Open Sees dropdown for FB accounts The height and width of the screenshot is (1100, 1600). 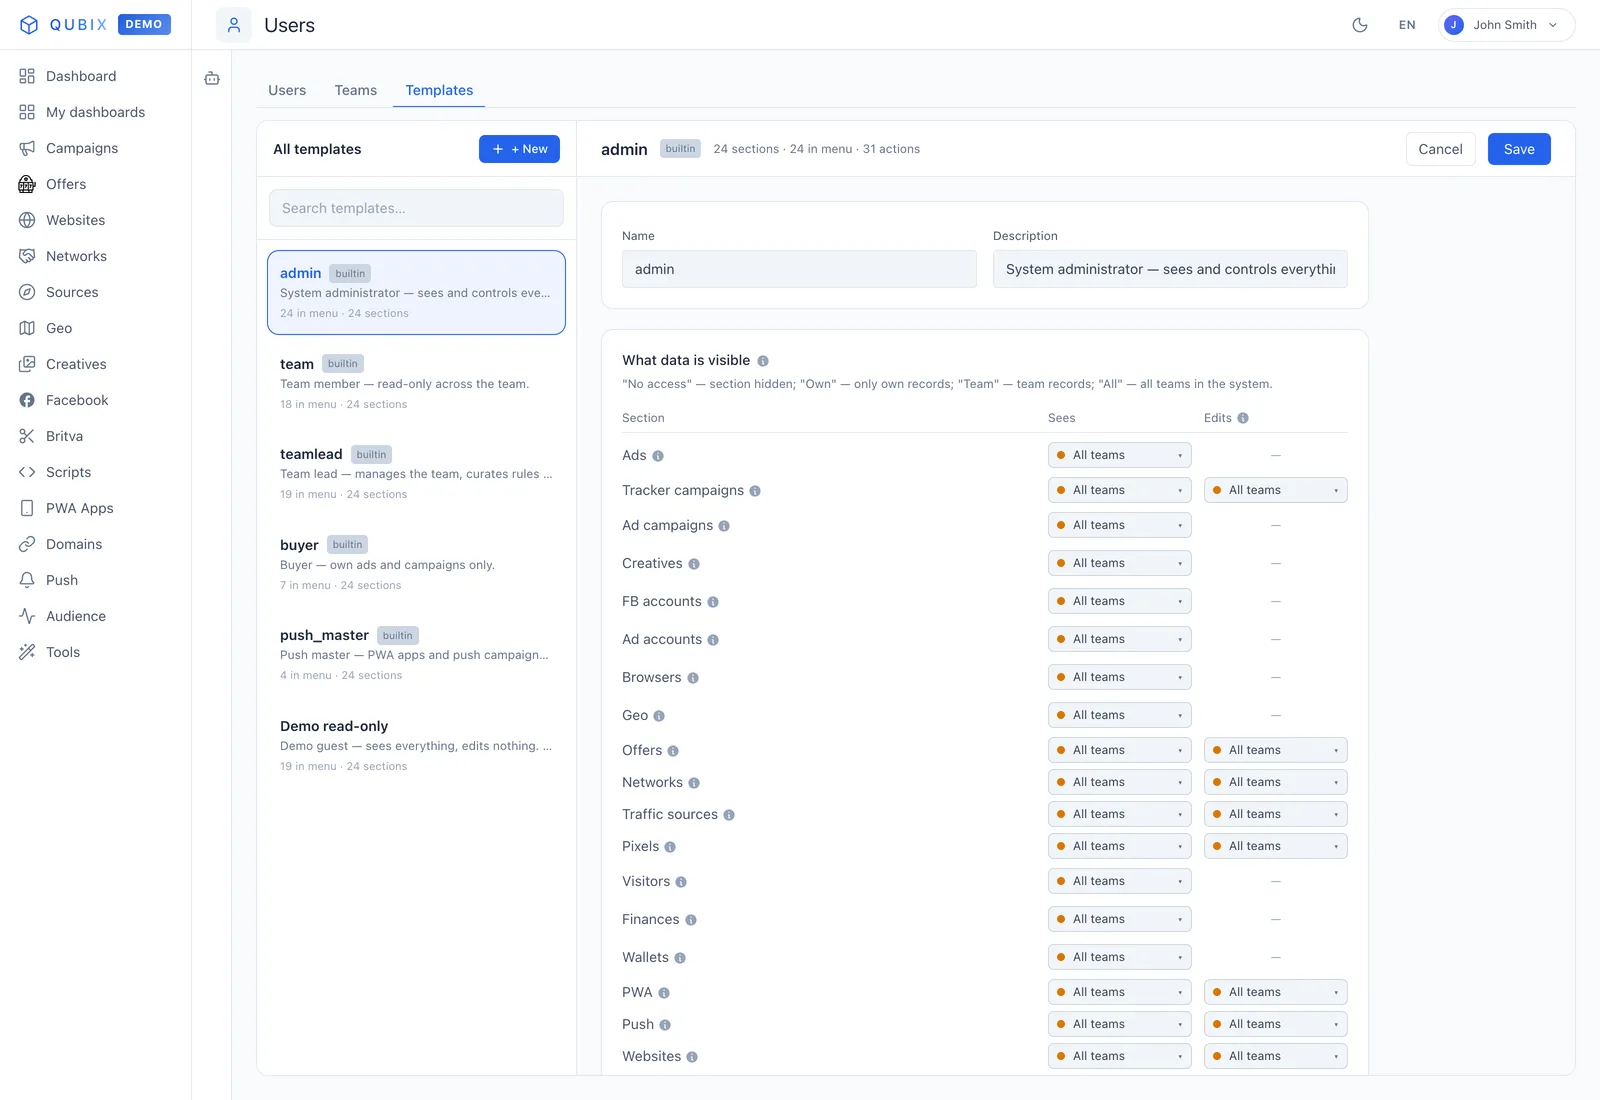tap(1119, 601)
